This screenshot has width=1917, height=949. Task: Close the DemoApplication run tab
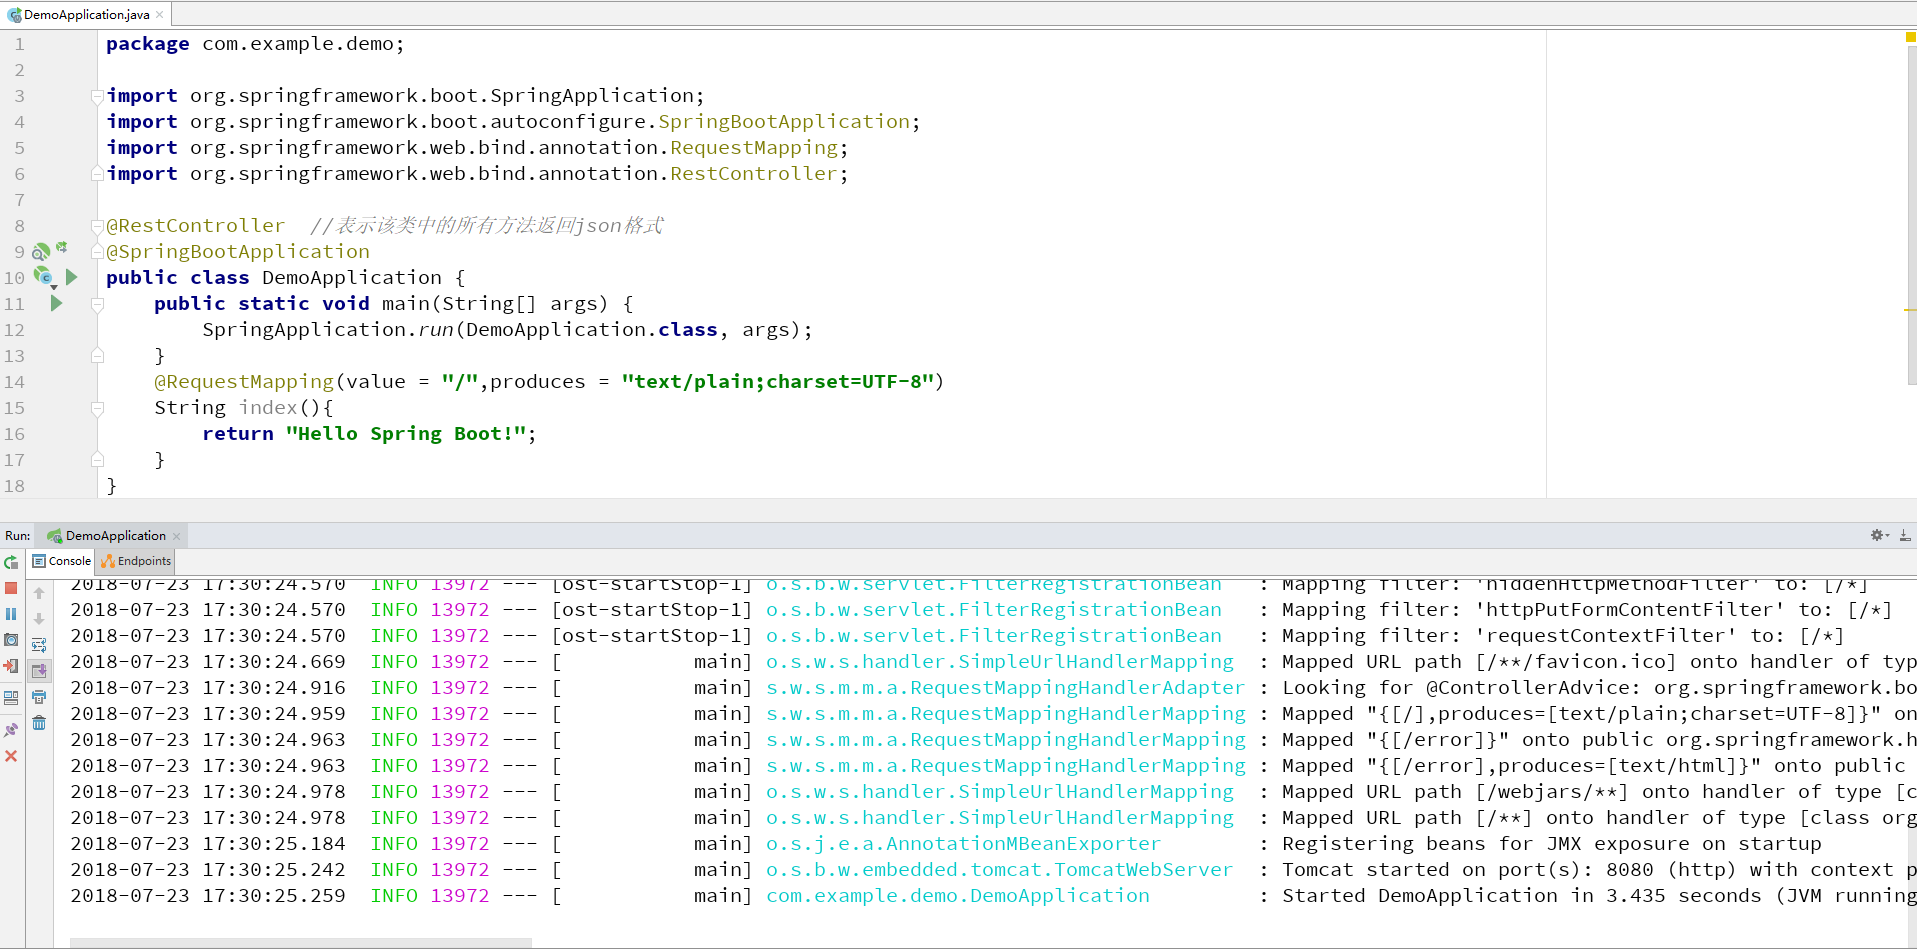tap(177, 536)
